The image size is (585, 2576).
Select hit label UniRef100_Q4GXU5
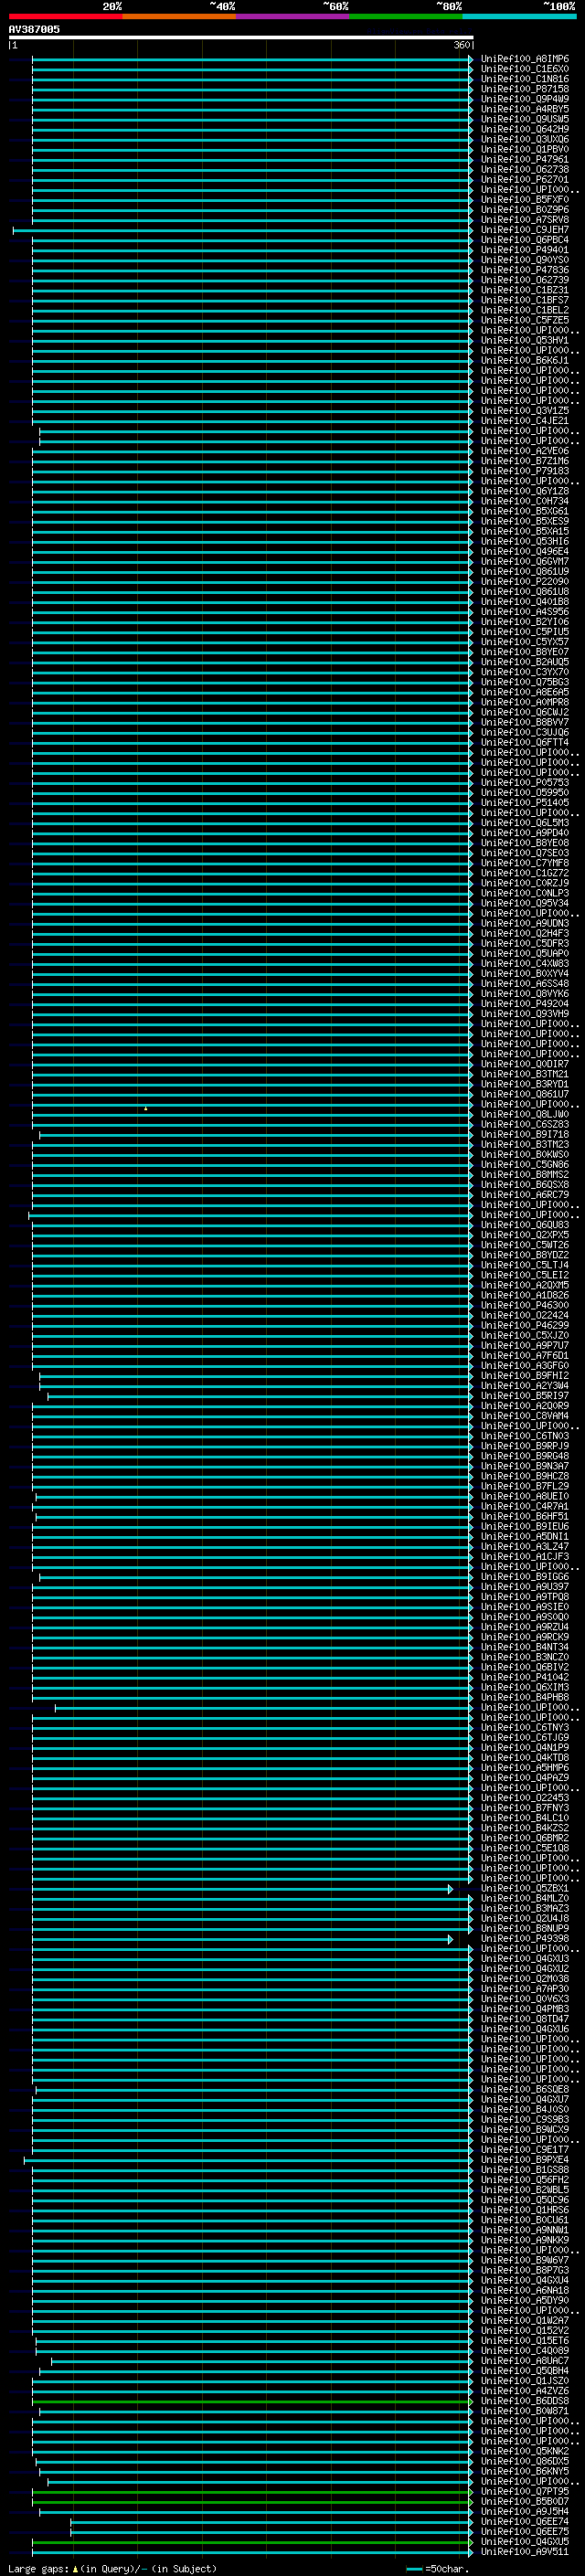(x=525, y=2542)
